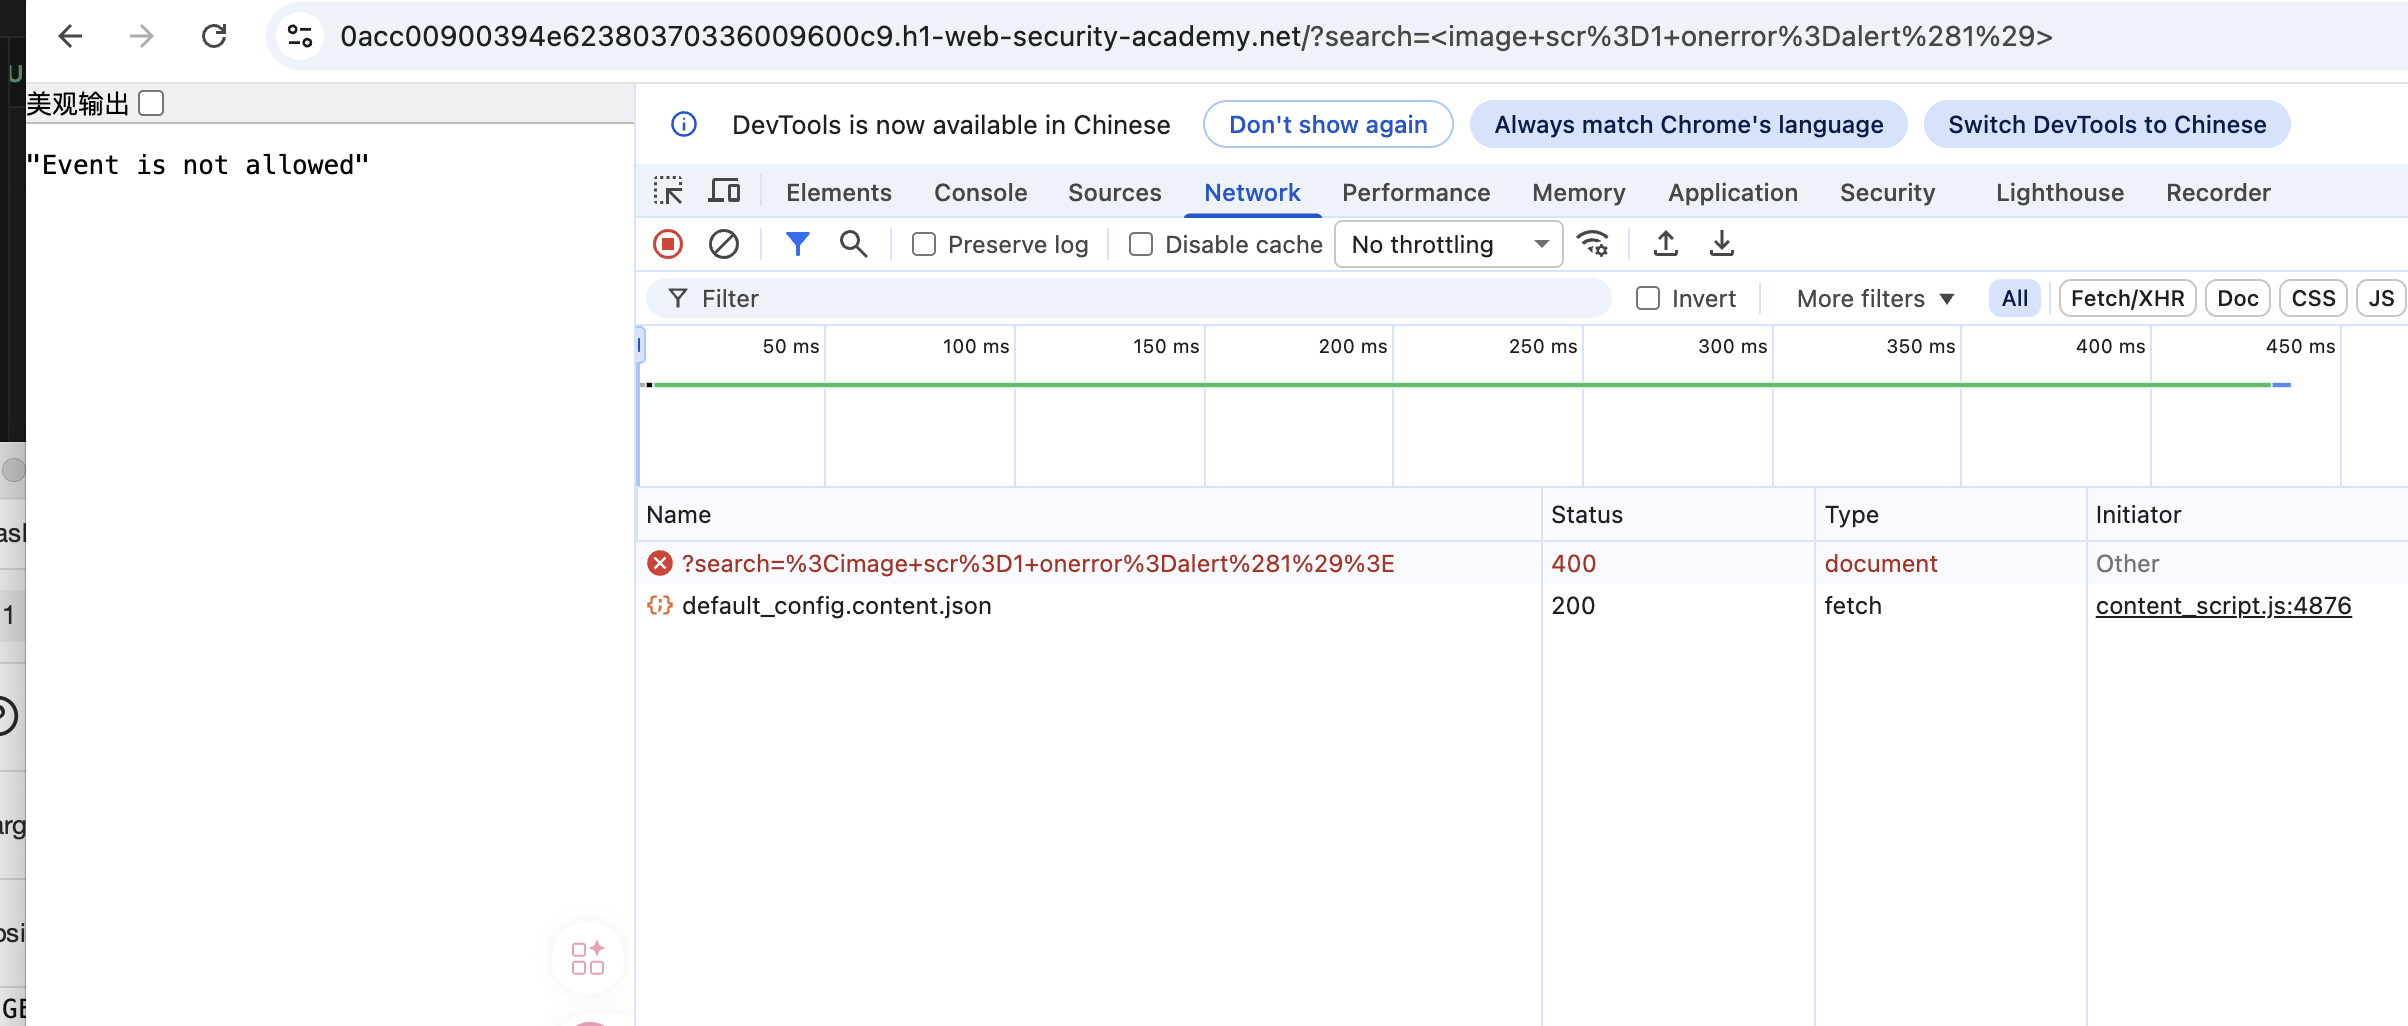The image size is (2408, 1026).
Task: Select the default_config.content.json request
Action: coord(1521,605)
